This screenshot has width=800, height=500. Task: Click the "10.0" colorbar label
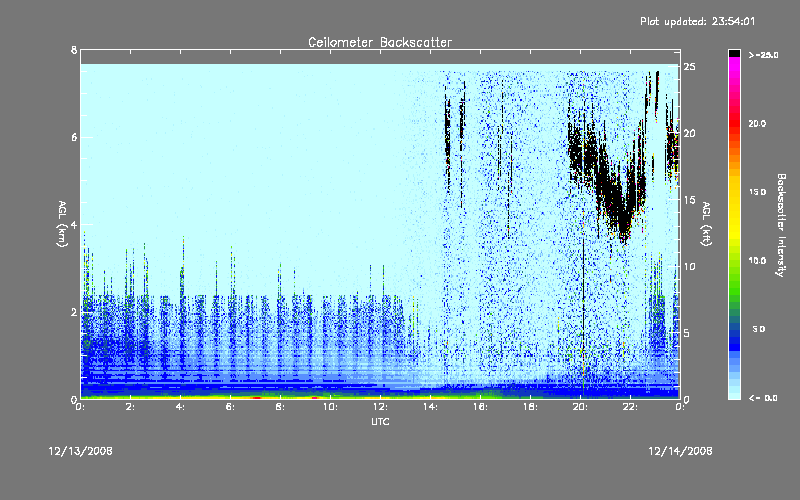[x=757, y=260]
